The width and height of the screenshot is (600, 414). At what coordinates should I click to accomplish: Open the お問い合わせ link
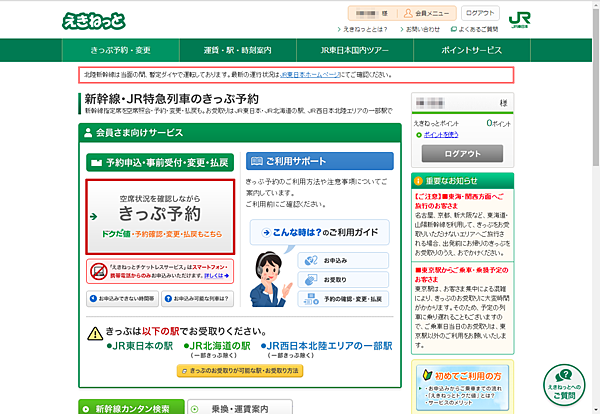420,29
